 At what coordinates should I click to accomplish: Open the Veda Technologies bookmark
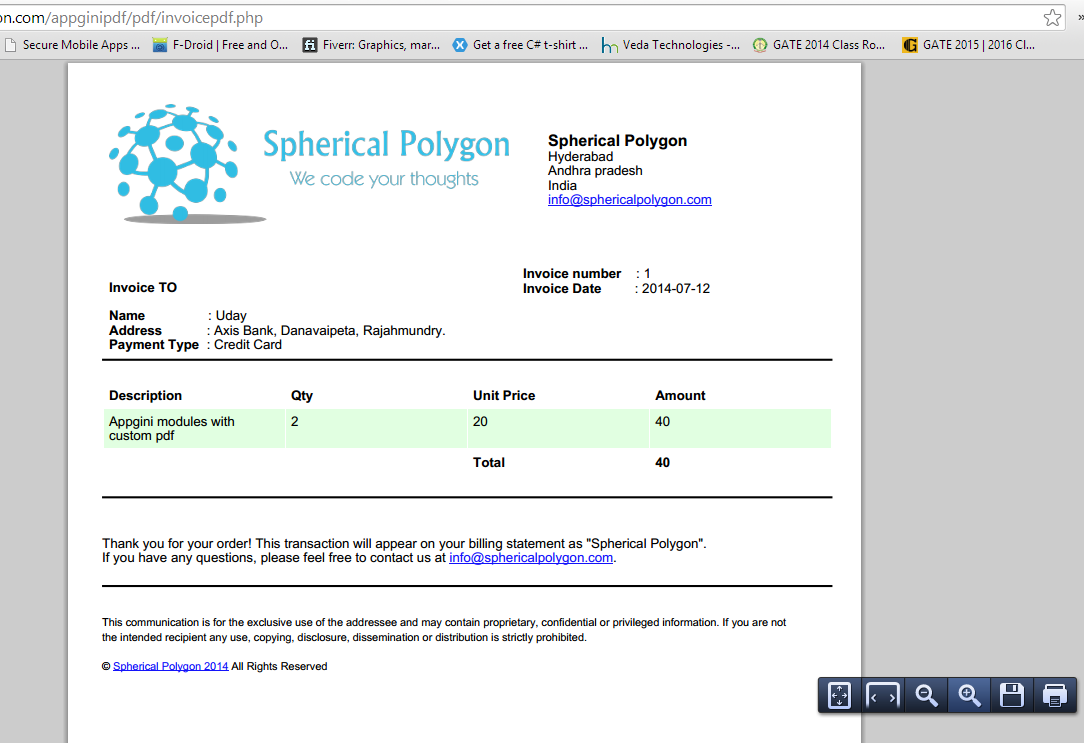click(671, 45)
